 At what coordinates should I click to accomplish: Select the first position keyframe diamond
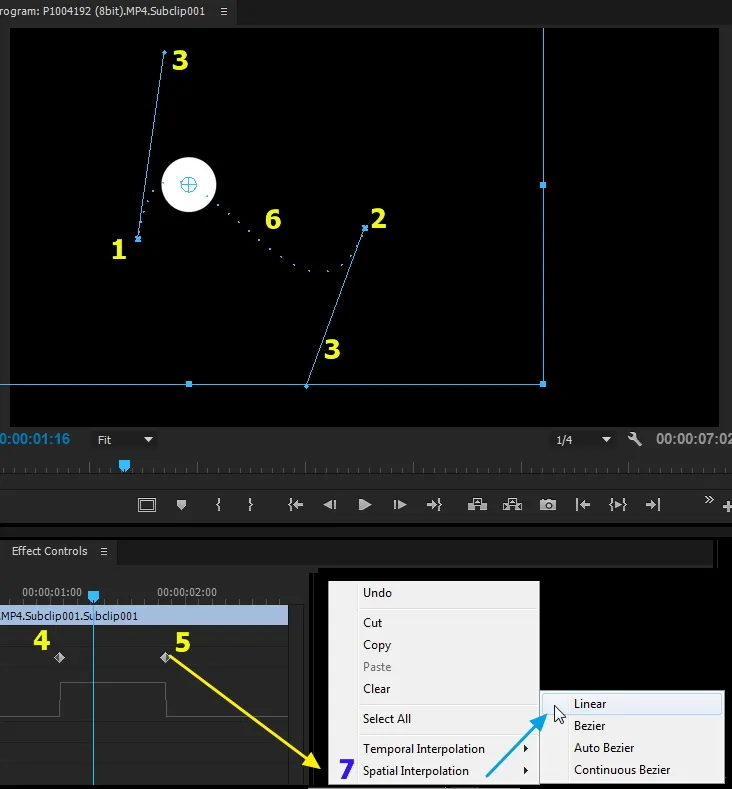59,658
